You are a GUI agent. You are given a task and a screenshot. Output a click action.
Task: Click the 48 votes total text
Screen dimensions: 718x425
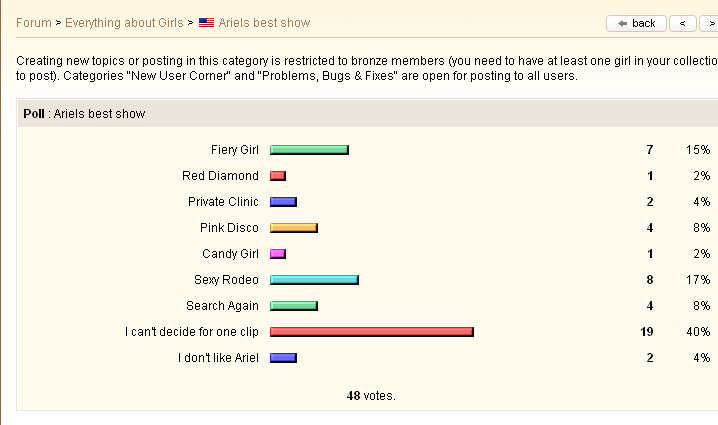(x=371, y=395)
